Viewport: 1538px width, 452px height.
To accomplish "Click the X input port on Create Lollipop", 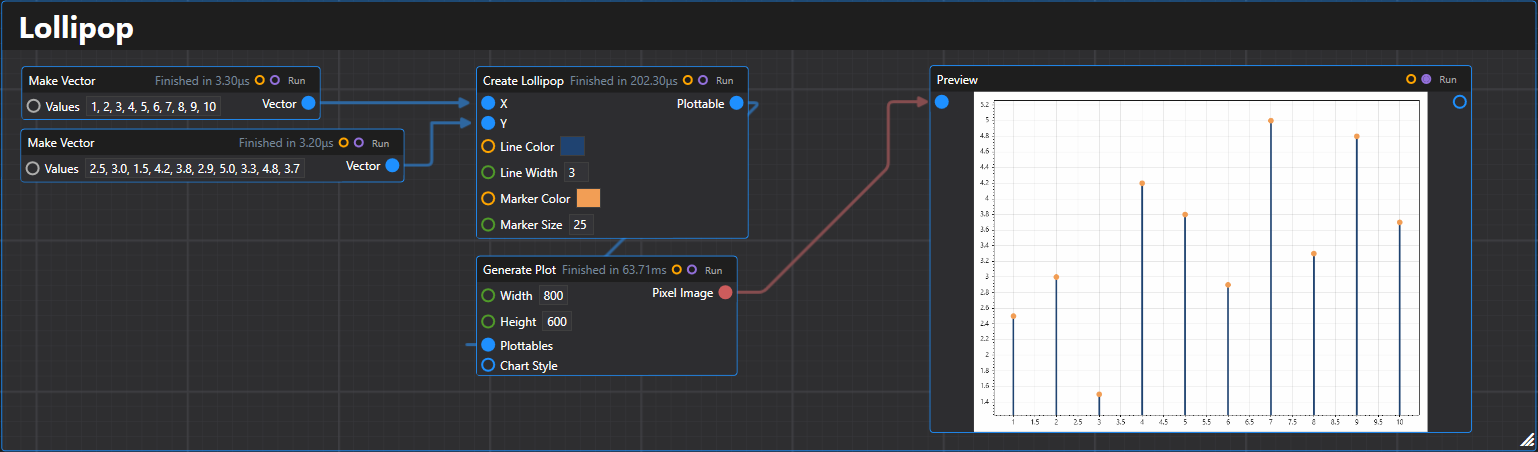I will point(488,103).
